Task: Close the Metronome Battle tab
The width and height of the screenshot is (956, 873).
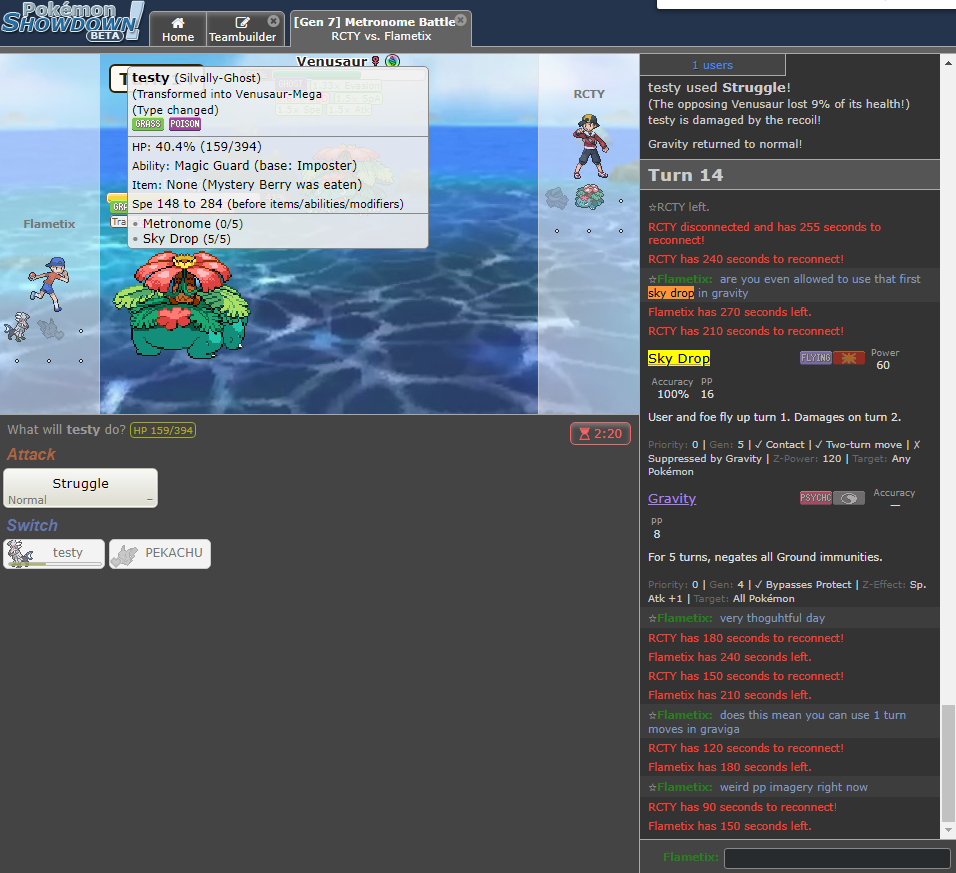Action: 460,20
